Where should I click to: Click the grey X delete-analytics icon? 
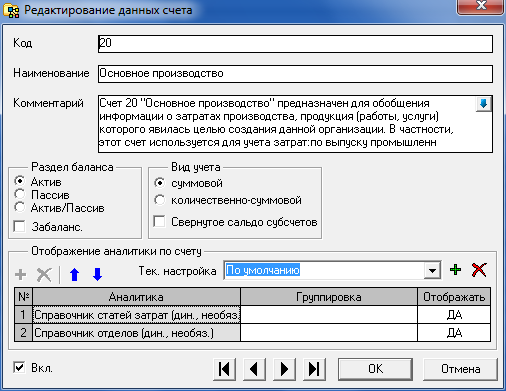pyautogui.click(x=44, y=275)
